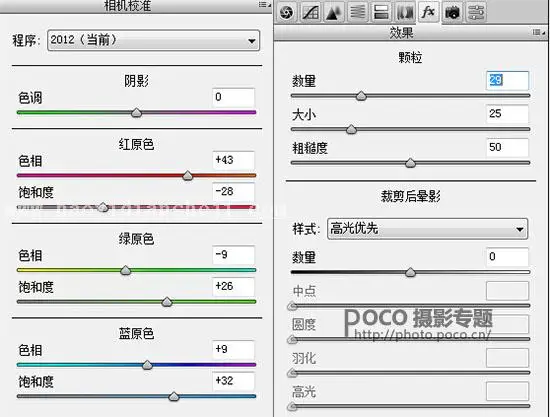Open the Presets sliders icon tab
Image resolution: width=550 pixels, height=417 pixels.
(x=476, y=12)
